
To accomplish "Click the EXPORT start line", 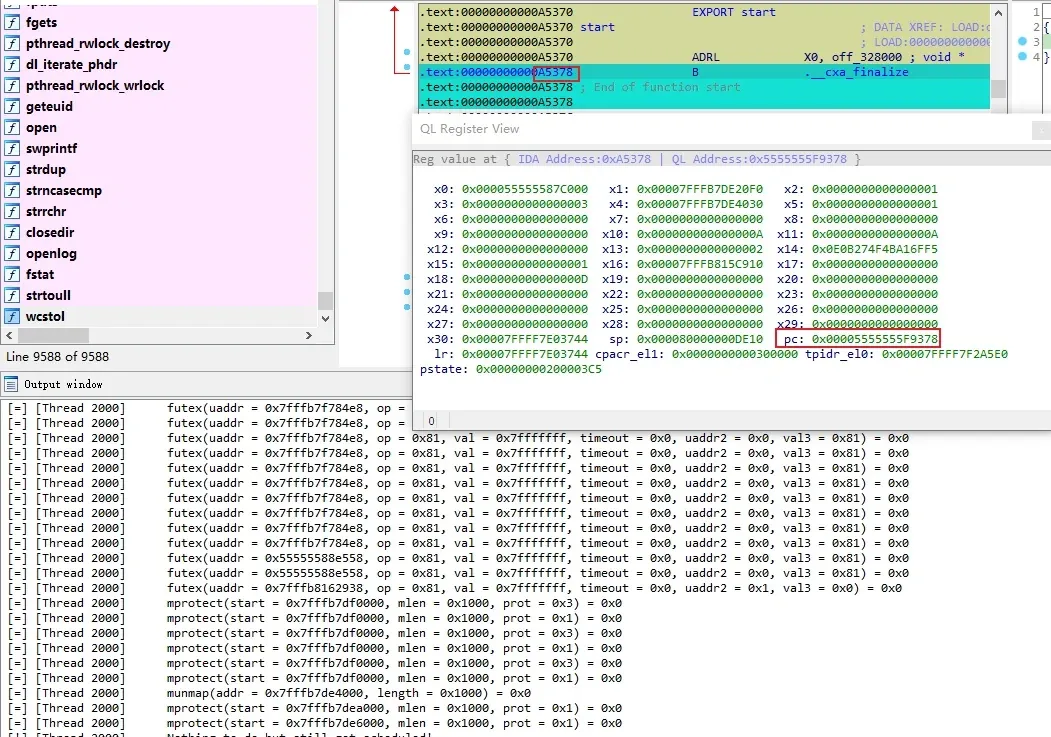I will pyautogui.click(x=733, y=12).
